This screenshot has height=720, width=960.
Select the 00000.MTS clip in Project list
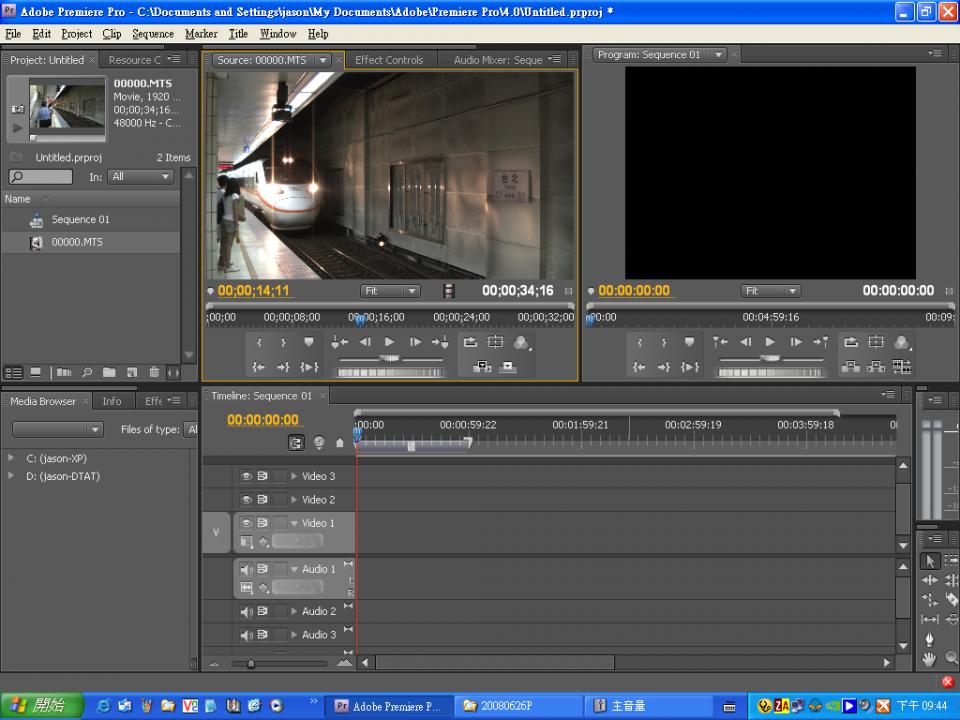point(77,242)
